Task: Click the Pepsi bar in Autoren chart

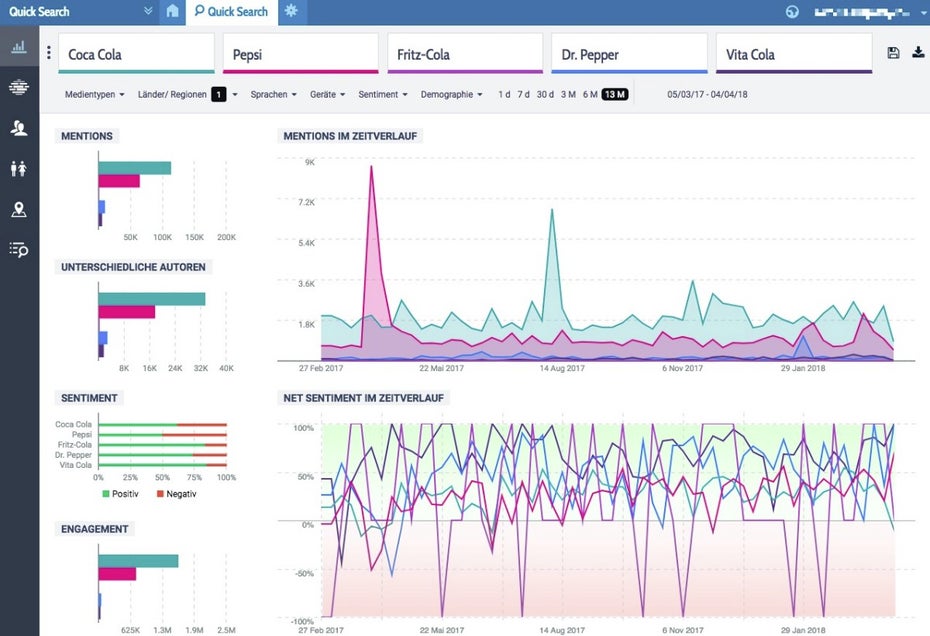Action: click(x=127, y=312)
